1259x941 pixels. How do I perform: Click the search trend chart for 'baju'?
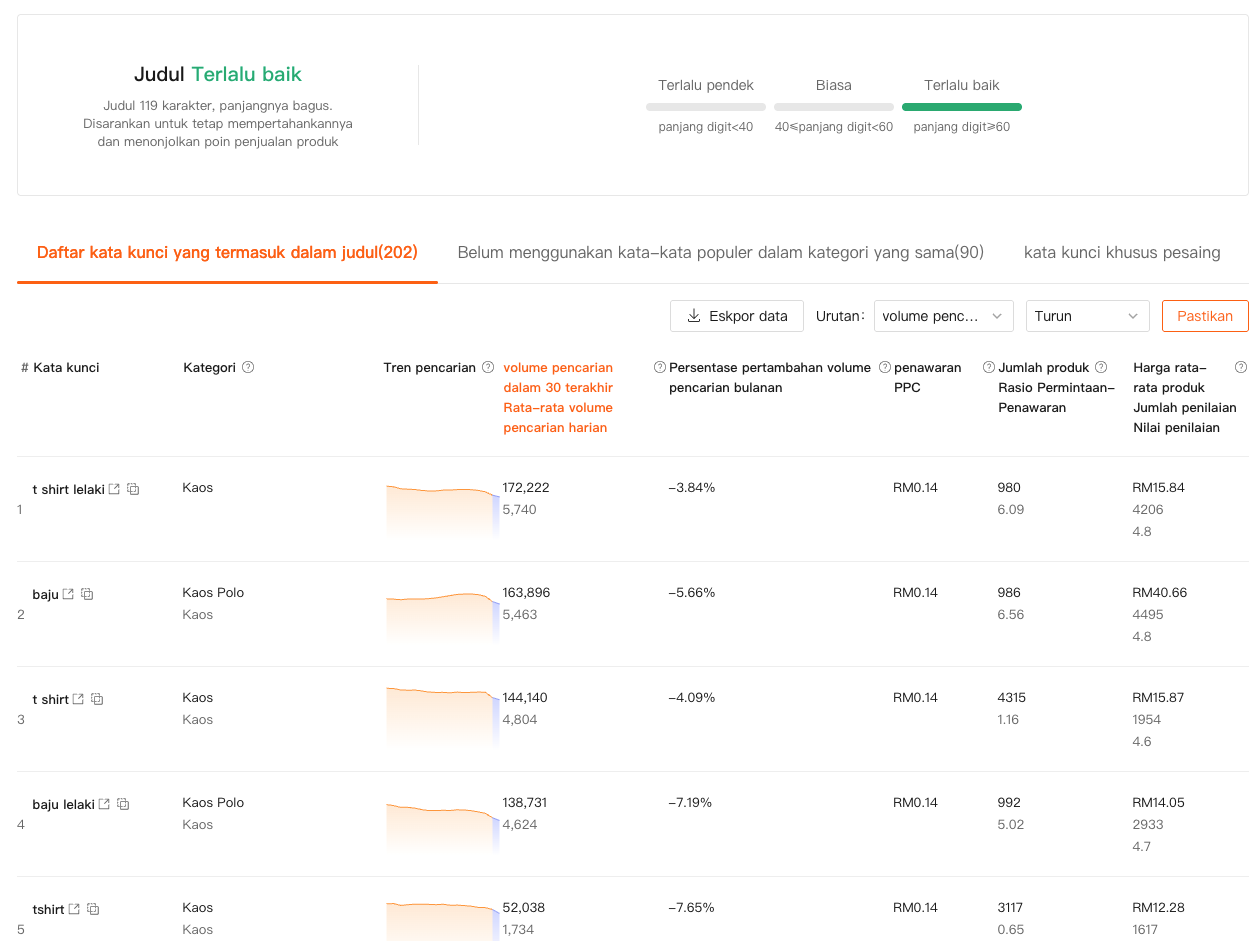(x=442, y=614)
